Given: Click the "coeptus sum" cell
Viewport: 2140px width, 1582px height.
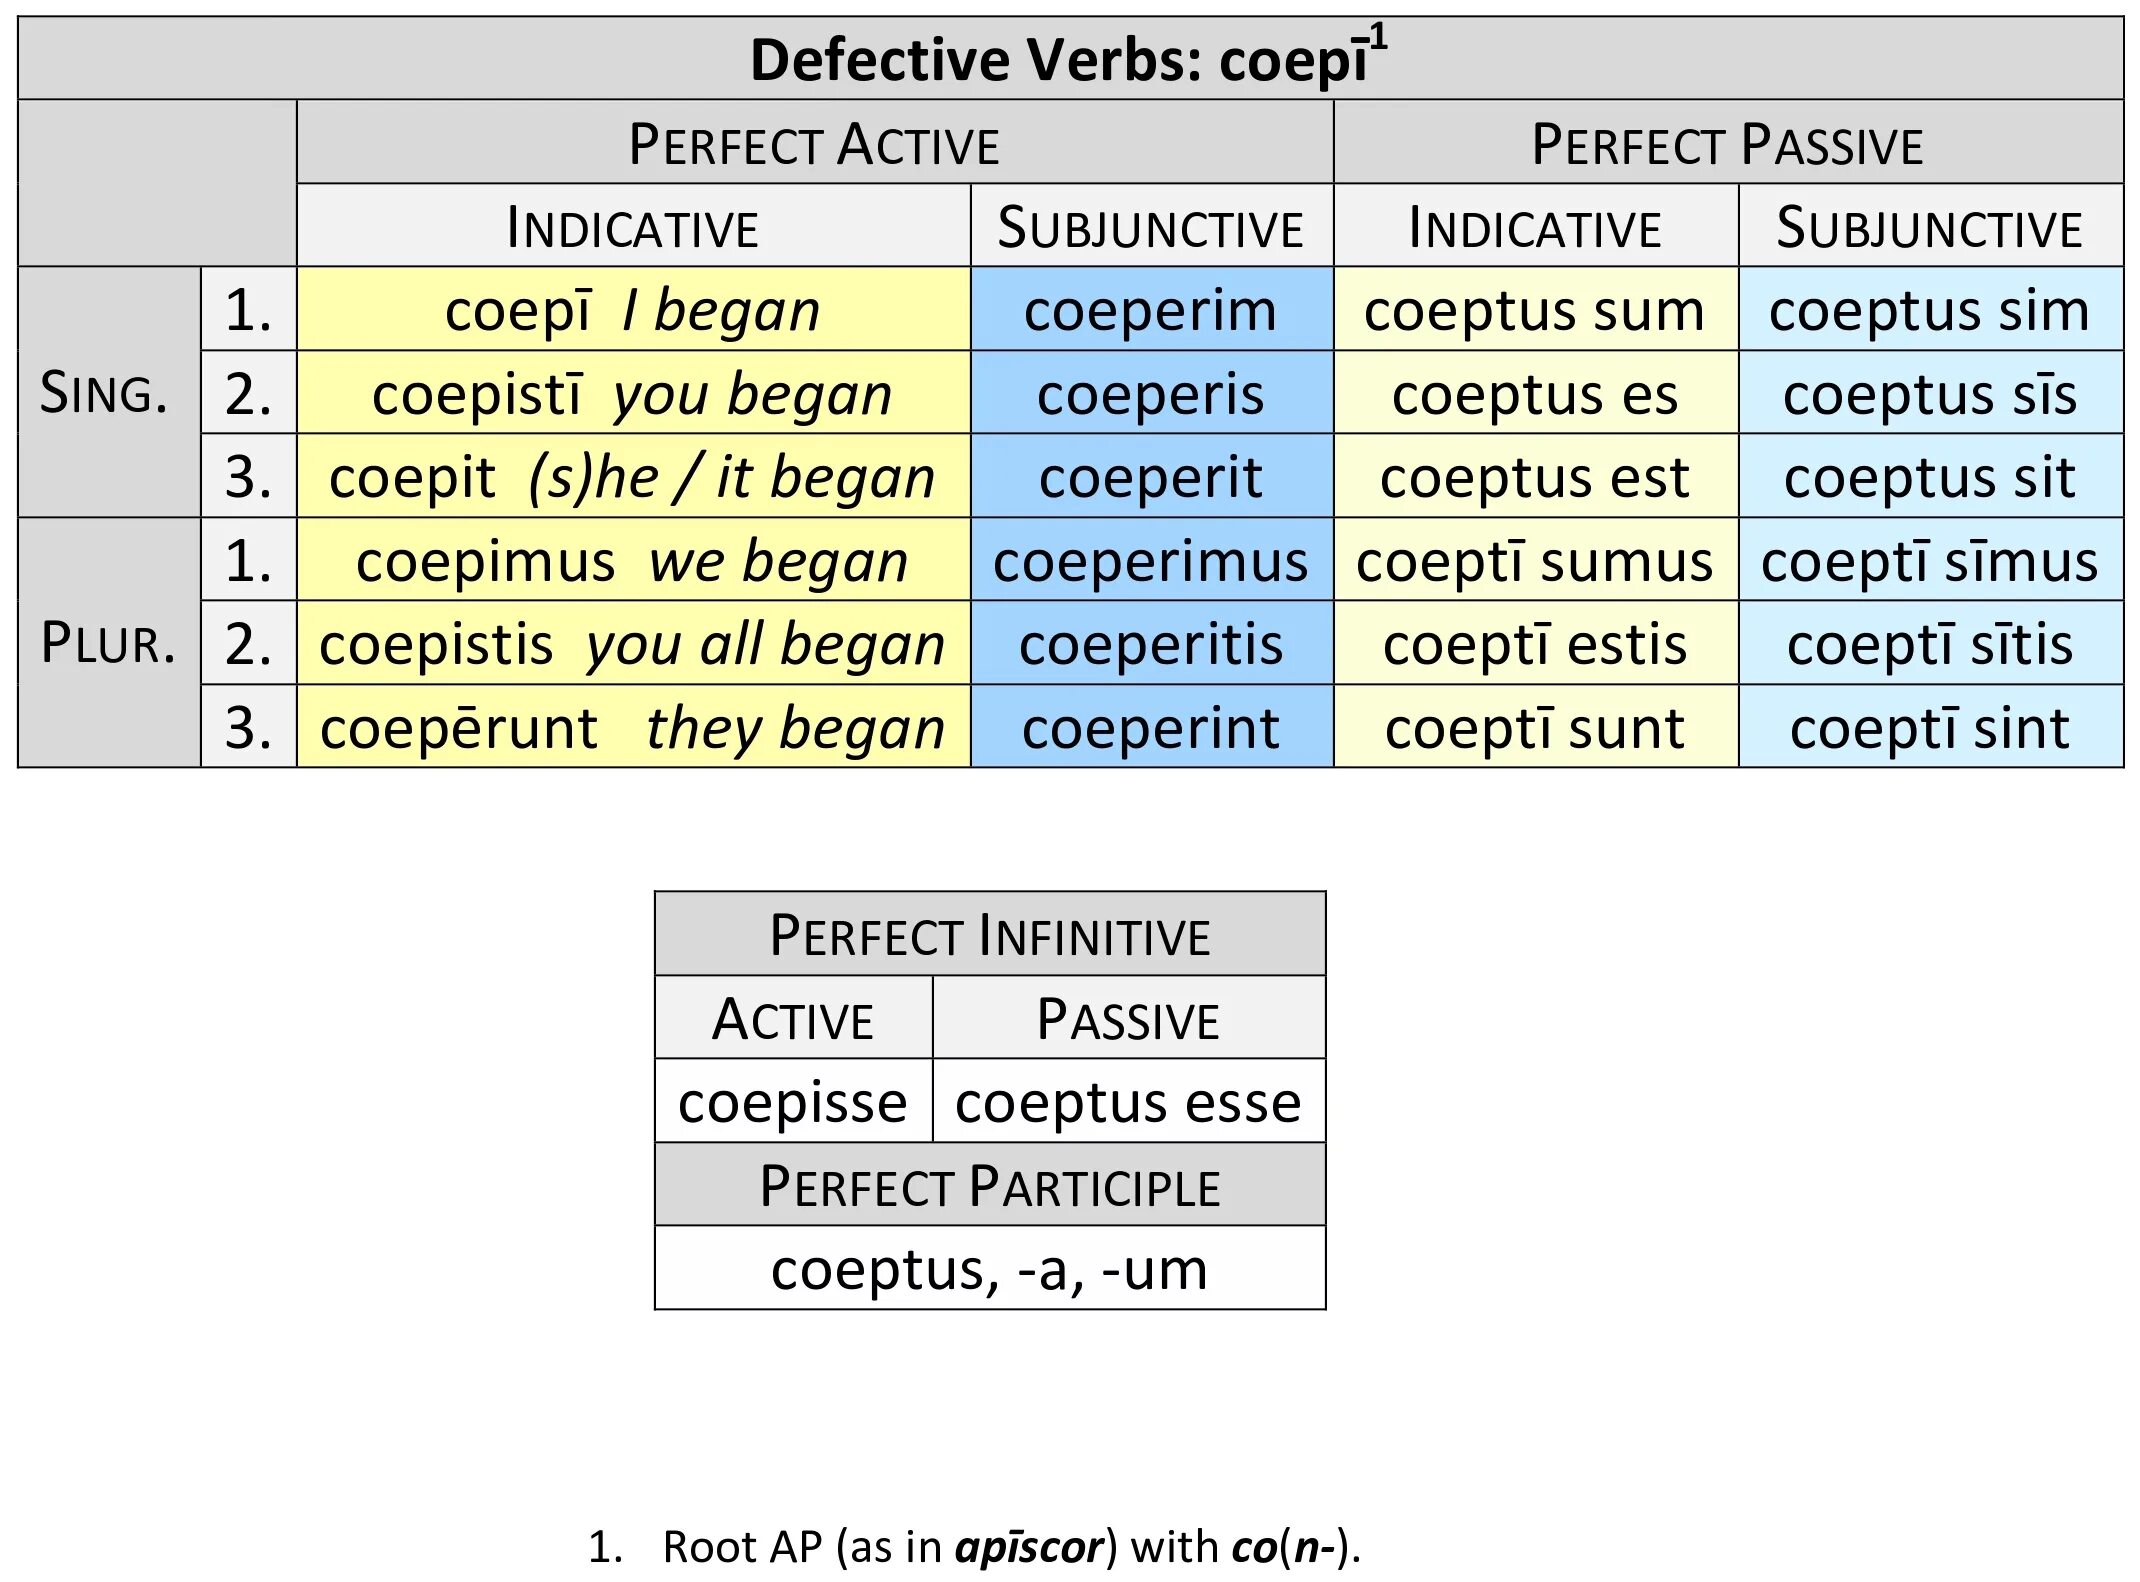Looking at the screenshot, I should [1534, 310].
